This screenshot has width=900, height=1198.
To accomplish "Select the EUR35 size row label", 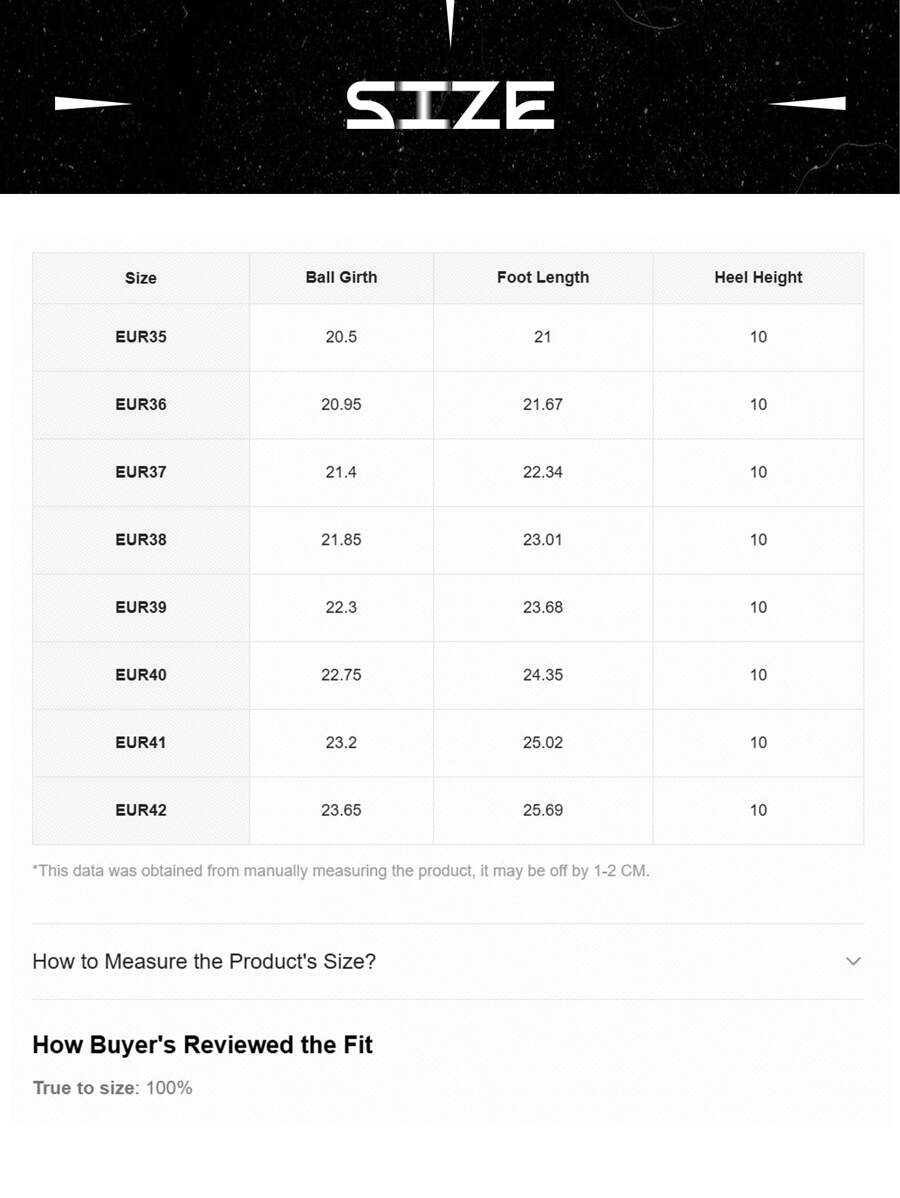I will pos(141,337).
